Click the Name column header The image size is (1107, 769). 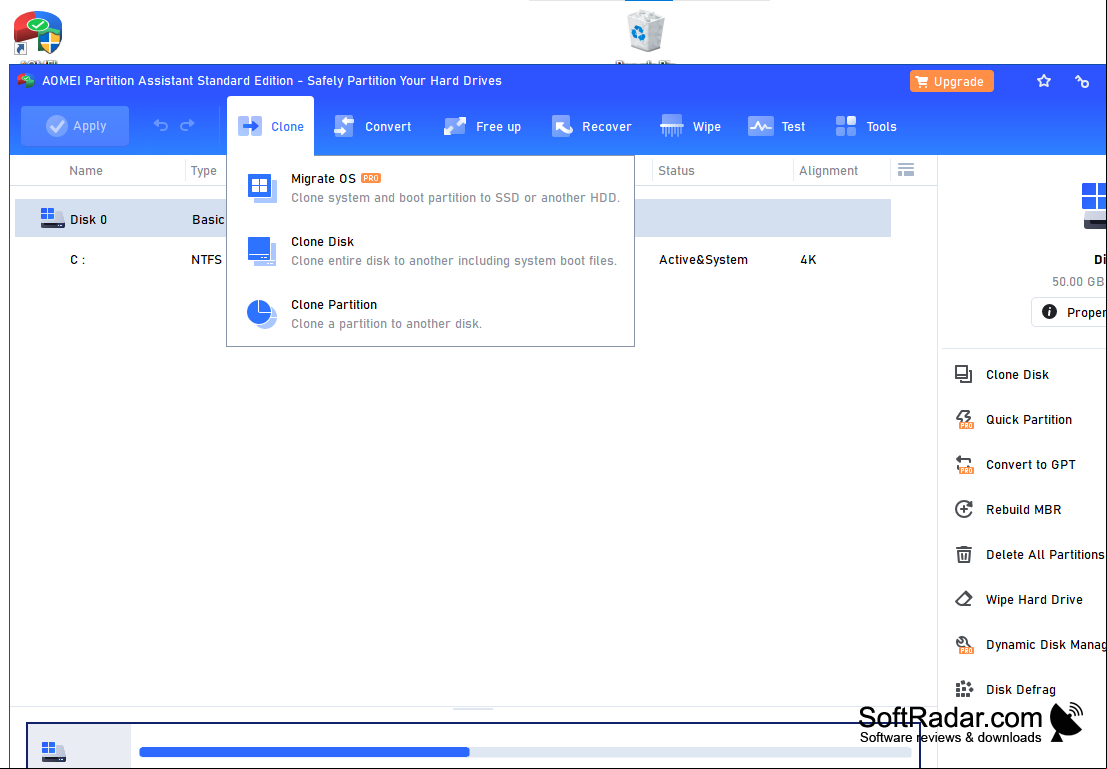[86, 171]
